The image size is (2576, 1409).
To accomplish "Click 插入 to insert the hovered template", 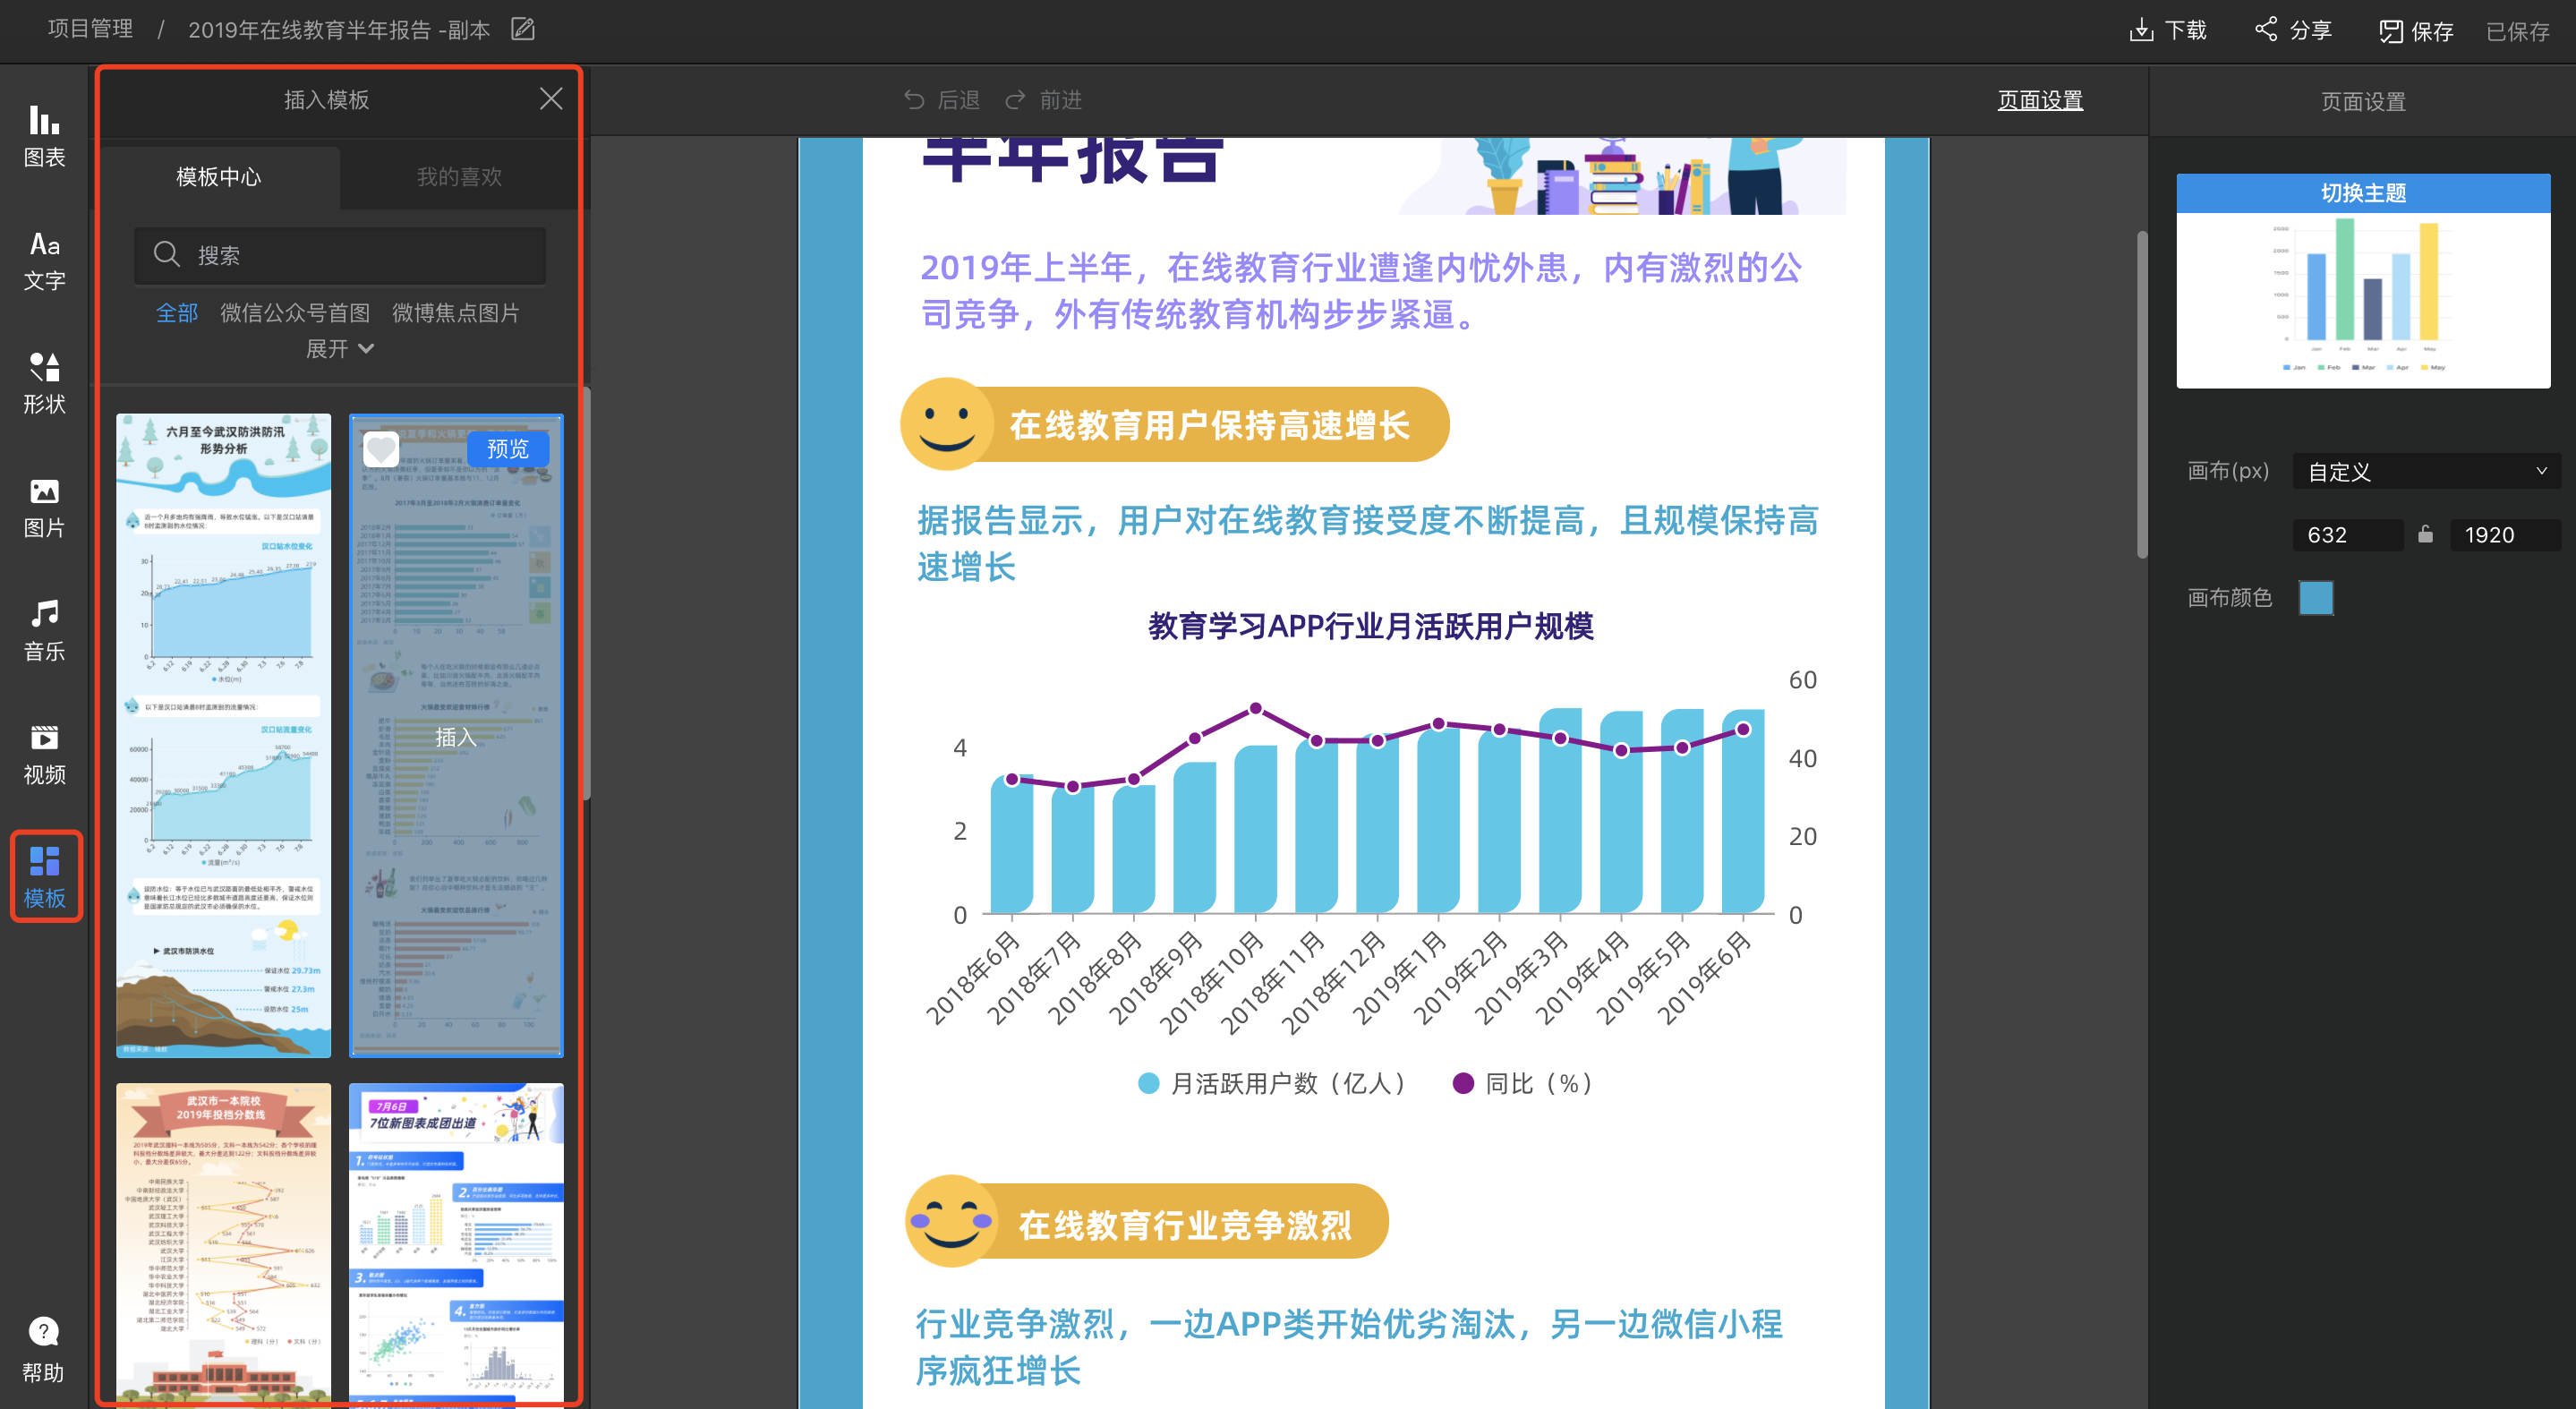I will coord(456,737).
